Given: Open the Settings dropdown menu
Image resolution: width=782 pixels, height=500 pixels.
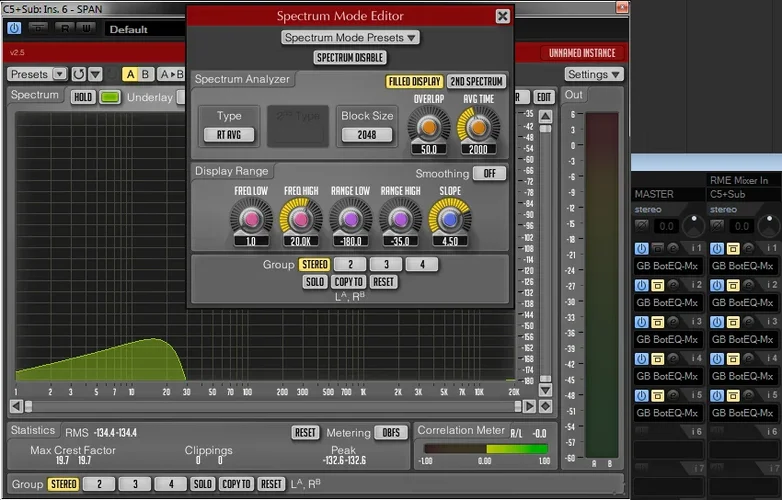Looking at the screenshot, I should [x=594, y=74].
